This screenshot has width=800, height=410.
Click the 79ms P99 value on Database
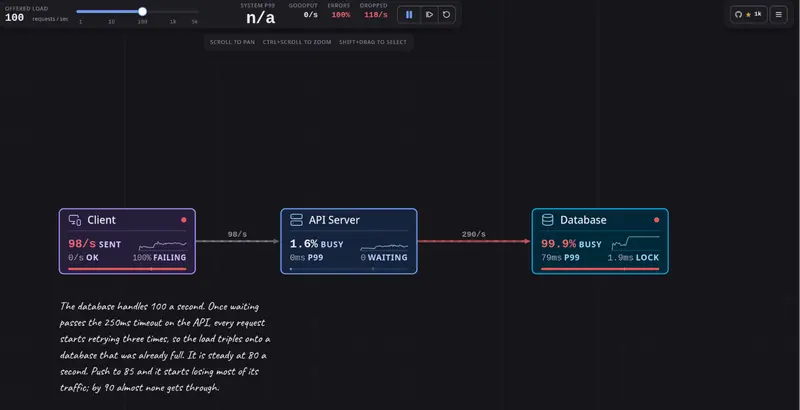560,258
